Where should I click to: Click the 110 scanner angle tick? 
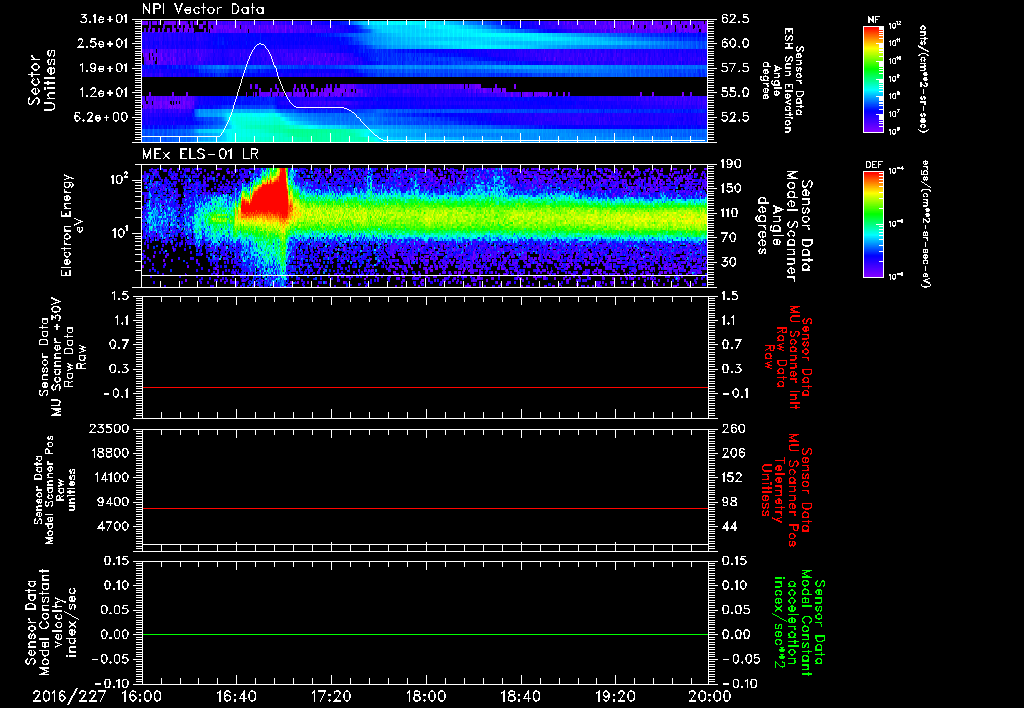point(731,213)
